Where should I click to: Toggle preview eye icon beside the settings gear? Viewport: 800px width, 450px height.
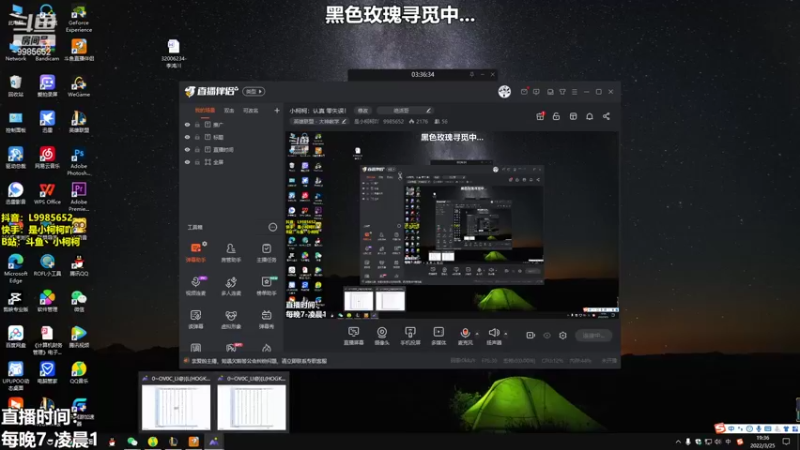[547, 335]
